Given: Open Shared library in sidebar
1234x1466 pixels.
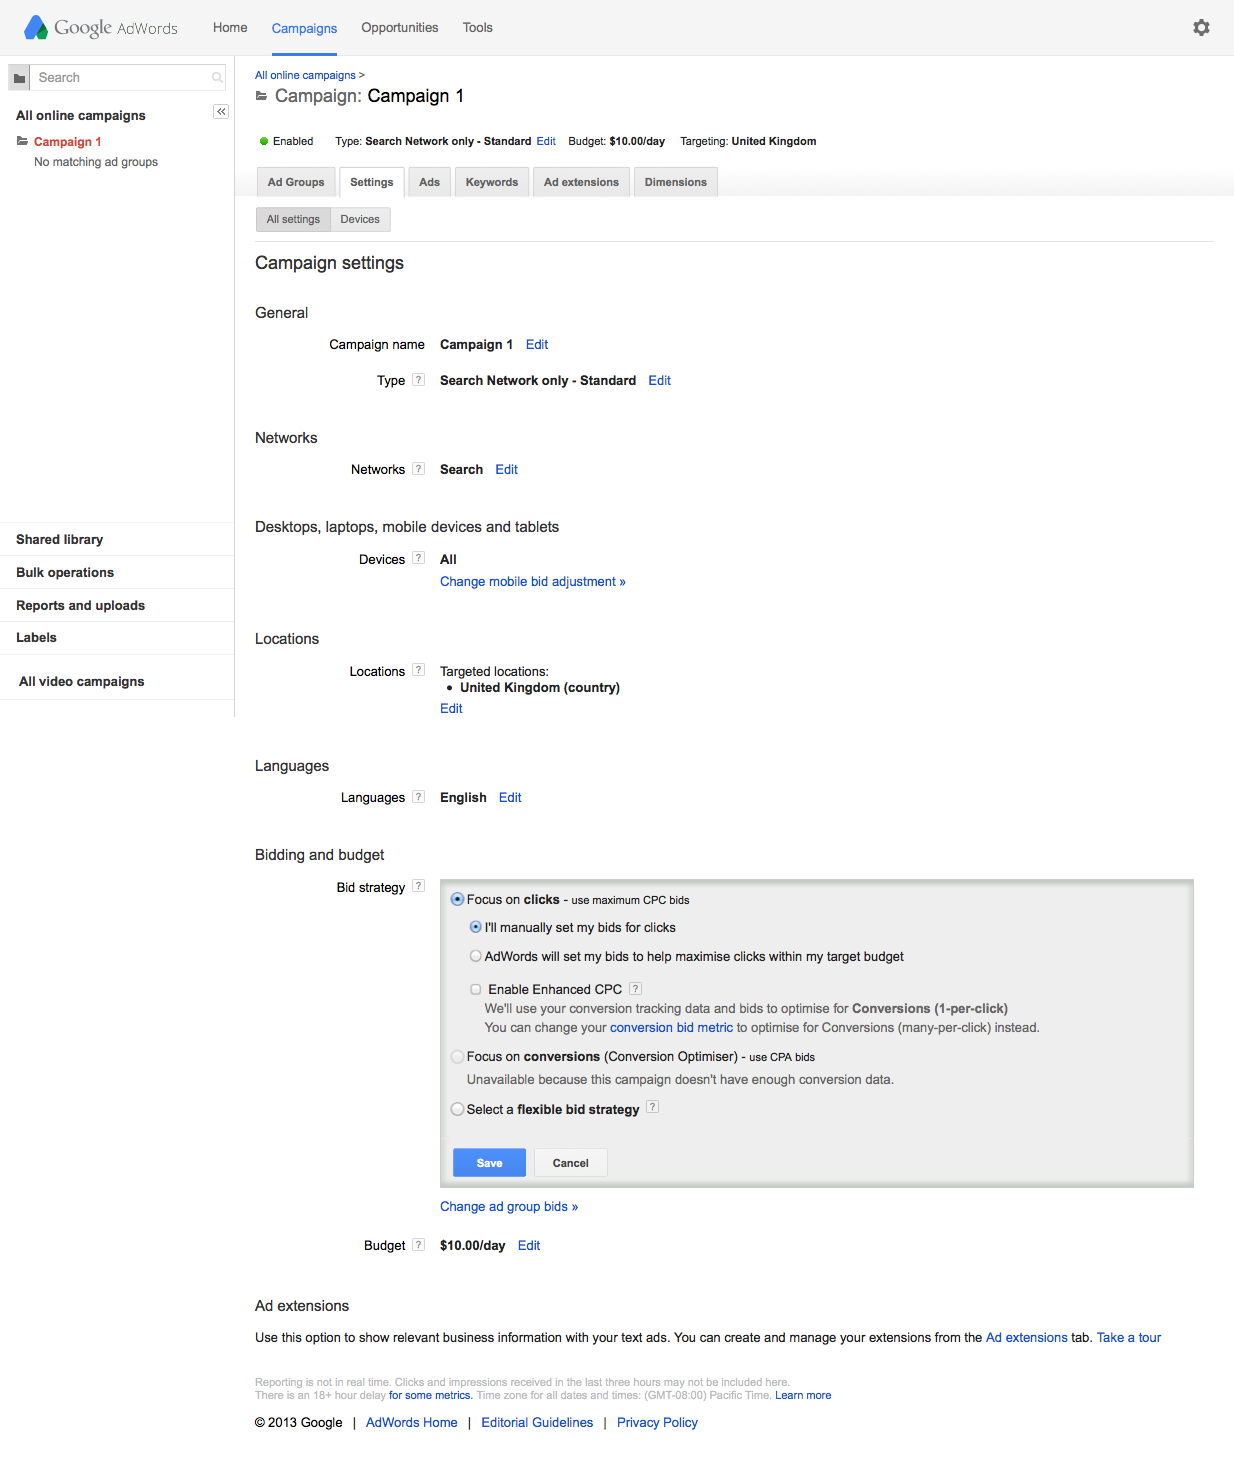Looking at the screenshot, I should [x=60, y=539].
